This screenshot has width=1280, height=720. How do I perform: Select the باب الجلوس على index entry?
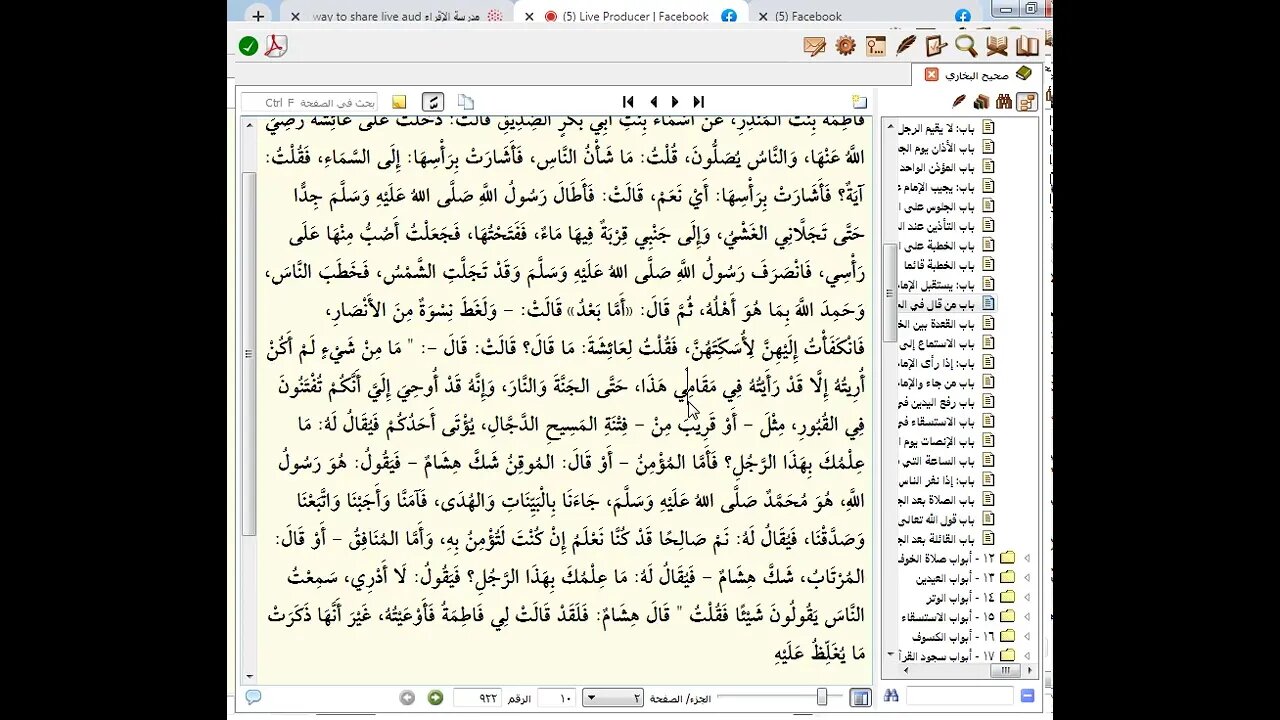click(x=946, y=206)
